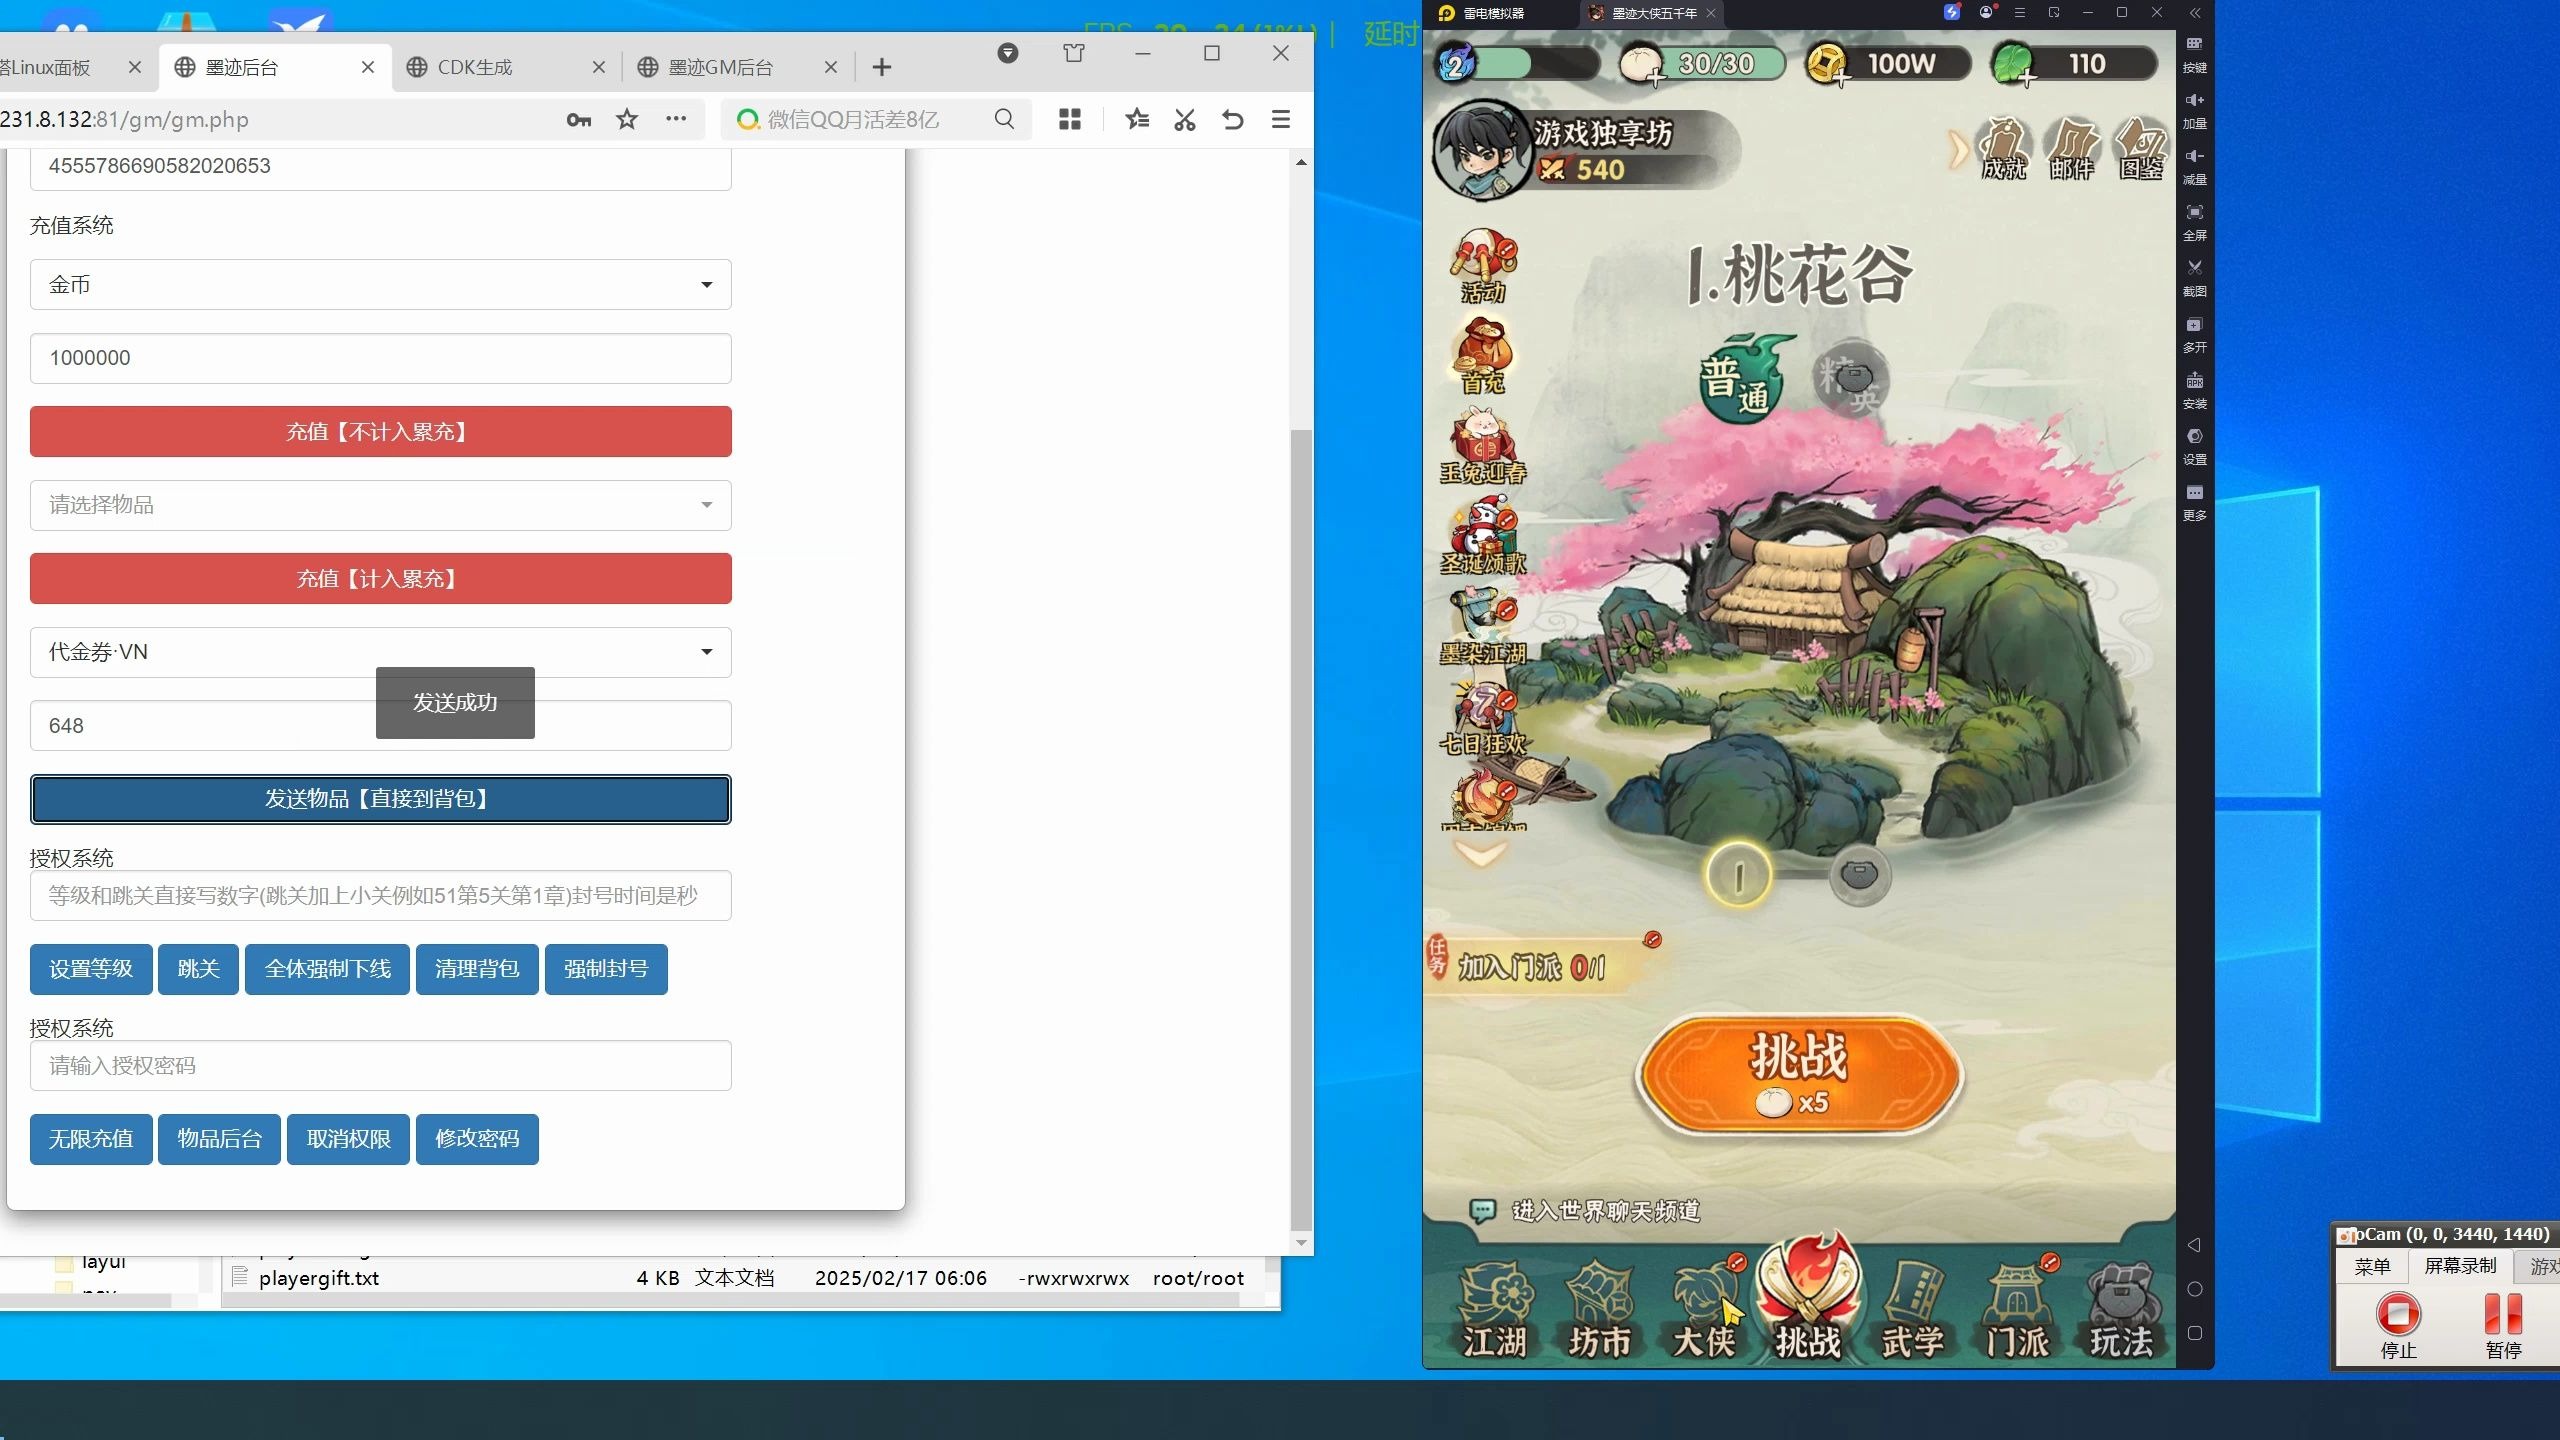Open the 江湖 bottom navigation tab
This screenshot has width=2560, height=1440.
1494,1310
